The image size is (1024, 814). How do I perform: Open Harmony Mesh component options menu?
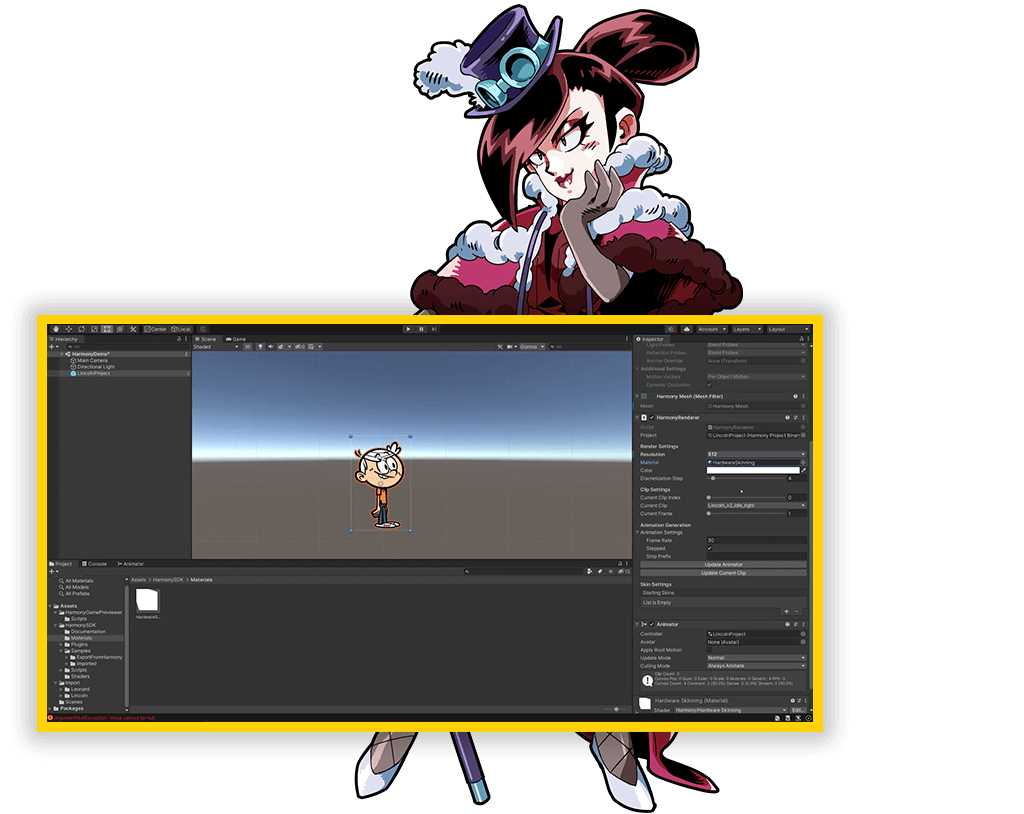click(x=803, y=397)
